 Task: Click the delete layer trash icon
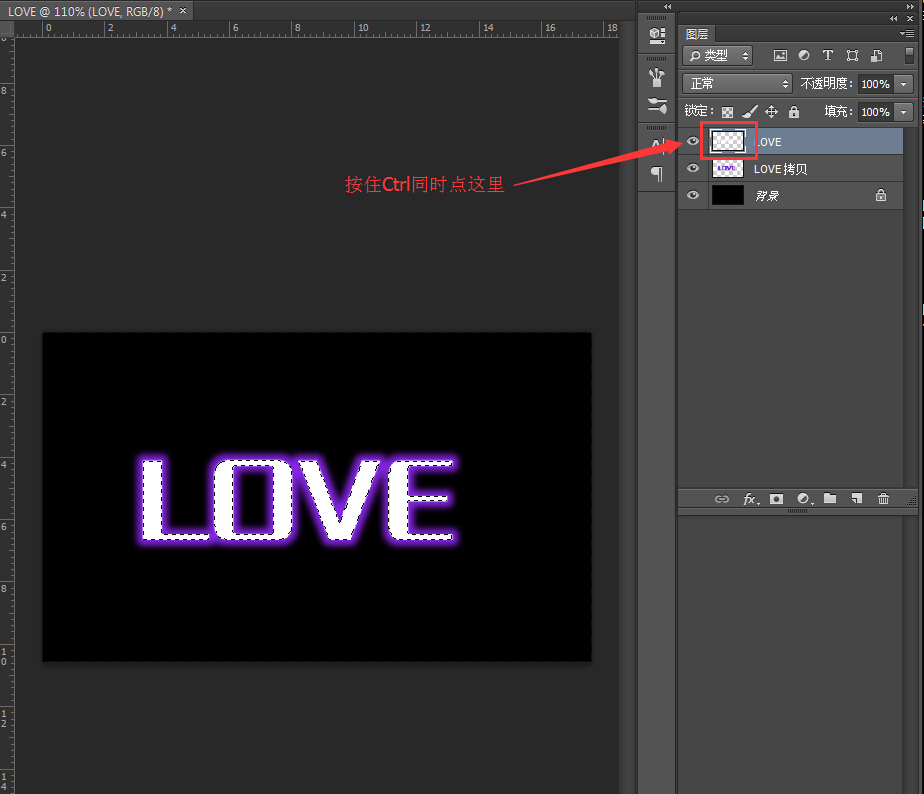(883, 499)
